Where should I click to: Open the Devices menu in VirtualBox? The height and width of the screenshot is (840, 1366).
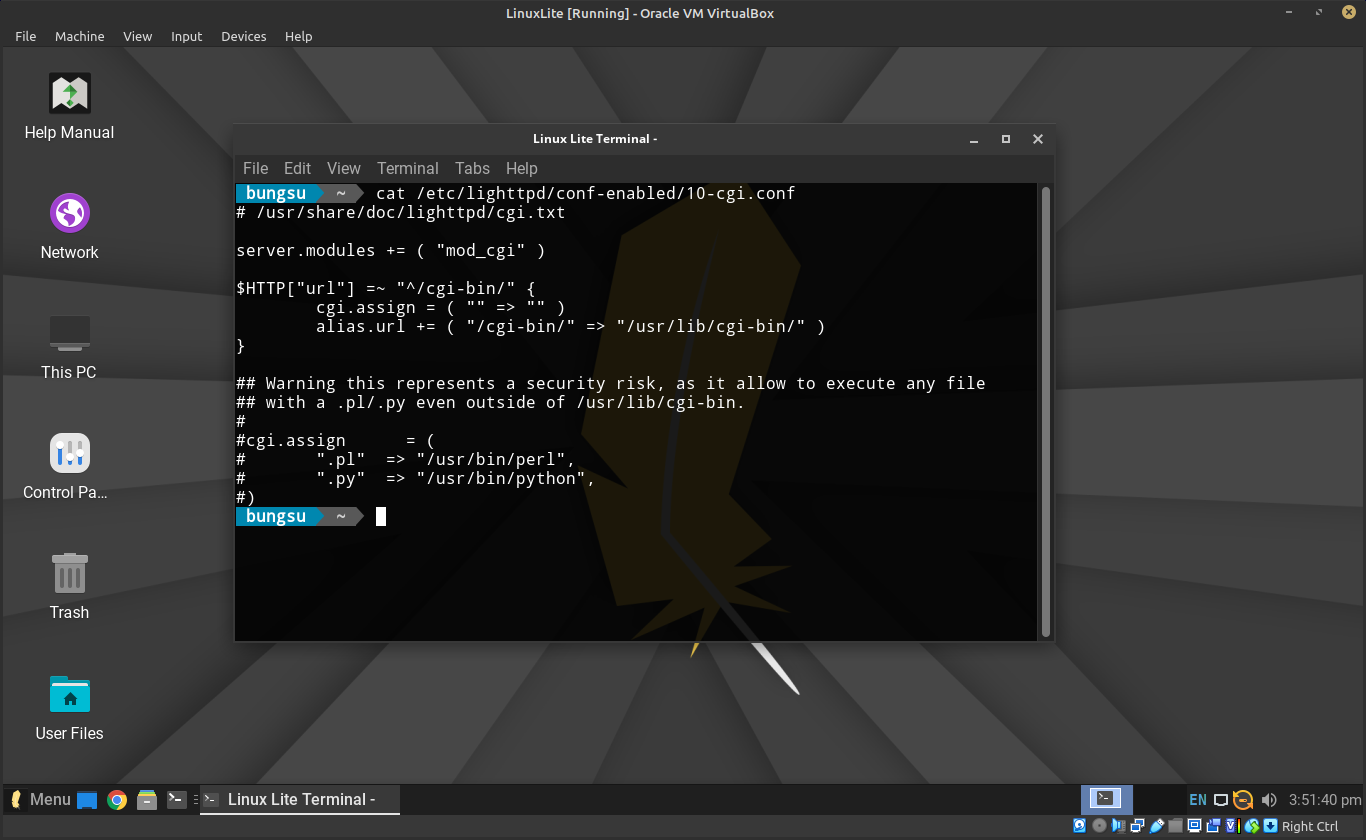pyautogui.click(x=243, y=36)
